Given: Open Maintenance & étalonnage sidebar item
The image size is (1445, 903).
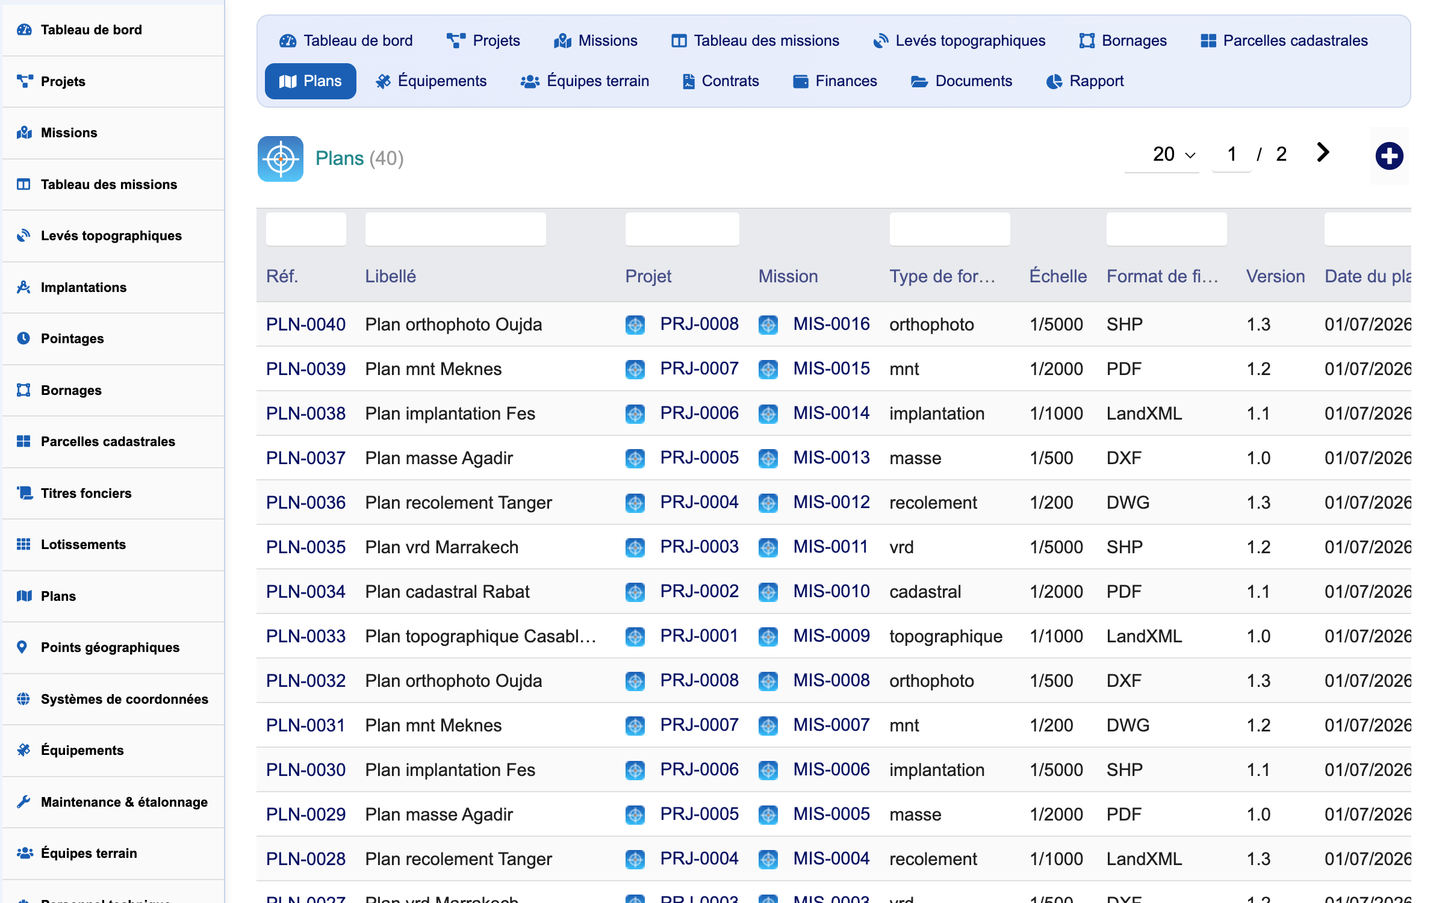Looking at the screenshot, I should [112, 803].
